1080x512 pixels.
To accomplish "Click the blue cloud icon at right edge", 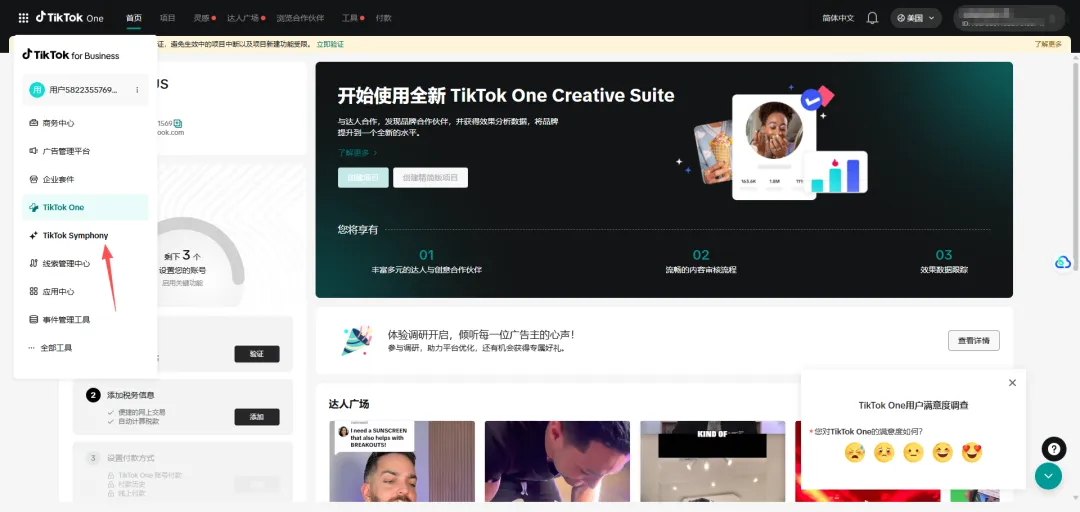I will point(1062,262).
